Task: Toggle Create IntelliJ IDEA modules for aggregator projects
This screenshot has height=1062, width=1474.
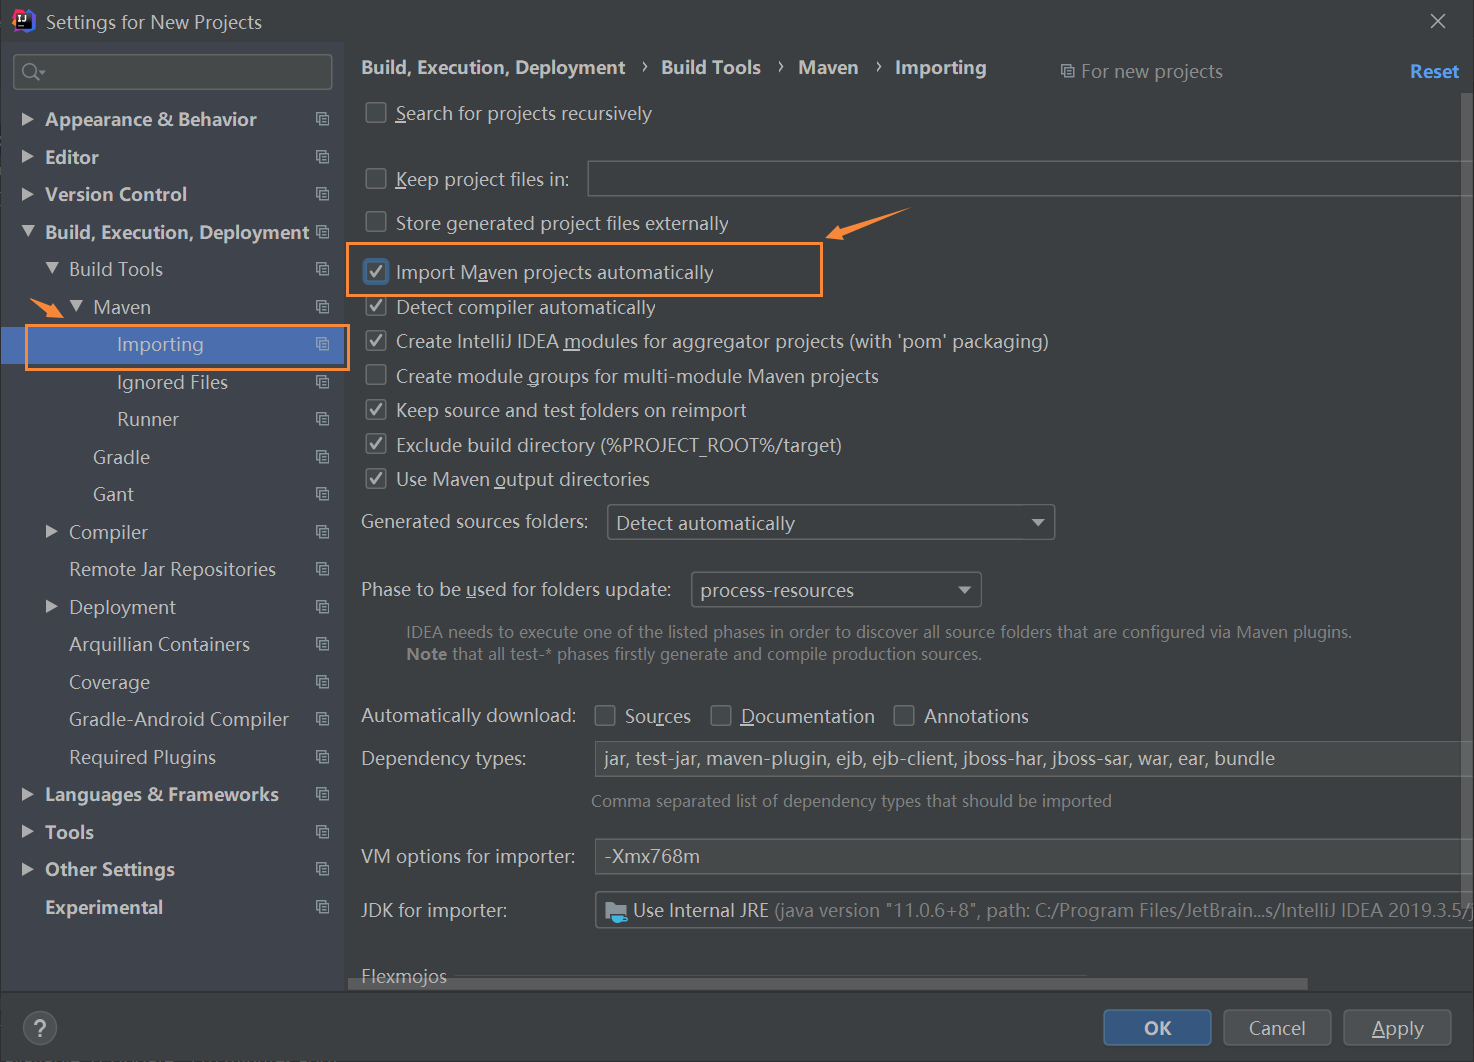Action: click(x=376, y=341)
